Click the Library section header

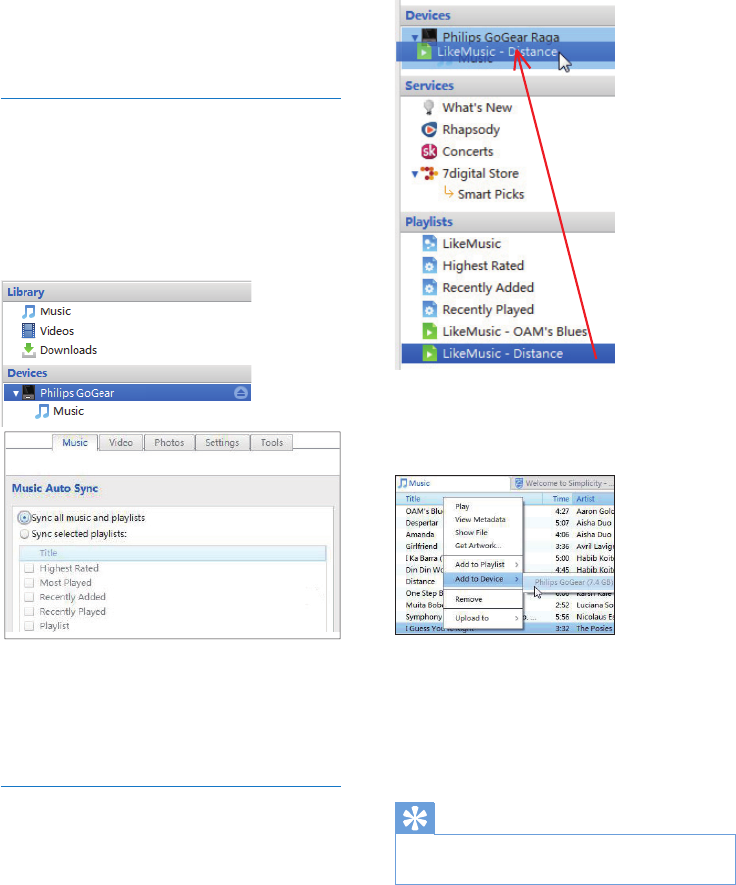pyautogui.click(x=127, y=292)
